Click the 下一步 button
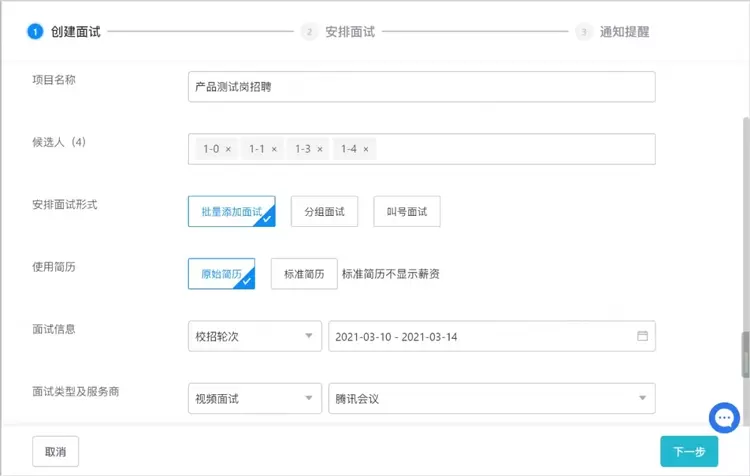 (688, 451)
